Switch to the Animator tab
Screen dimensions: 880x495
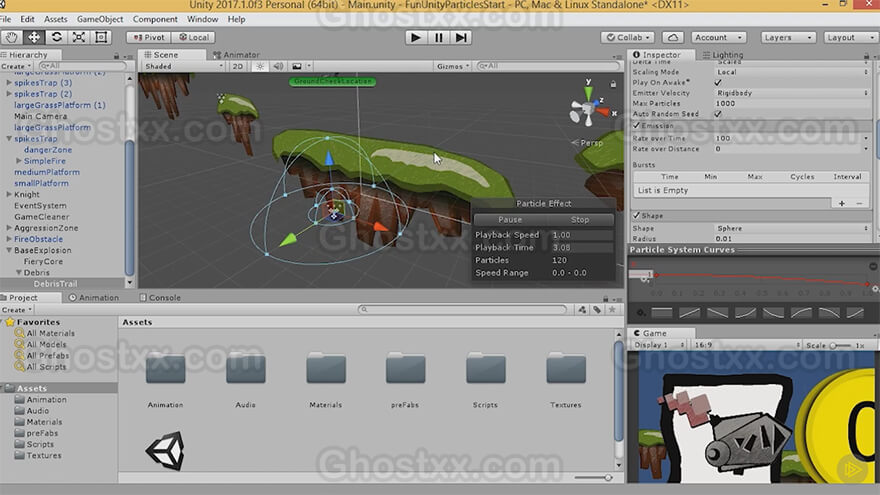point(236,55)
